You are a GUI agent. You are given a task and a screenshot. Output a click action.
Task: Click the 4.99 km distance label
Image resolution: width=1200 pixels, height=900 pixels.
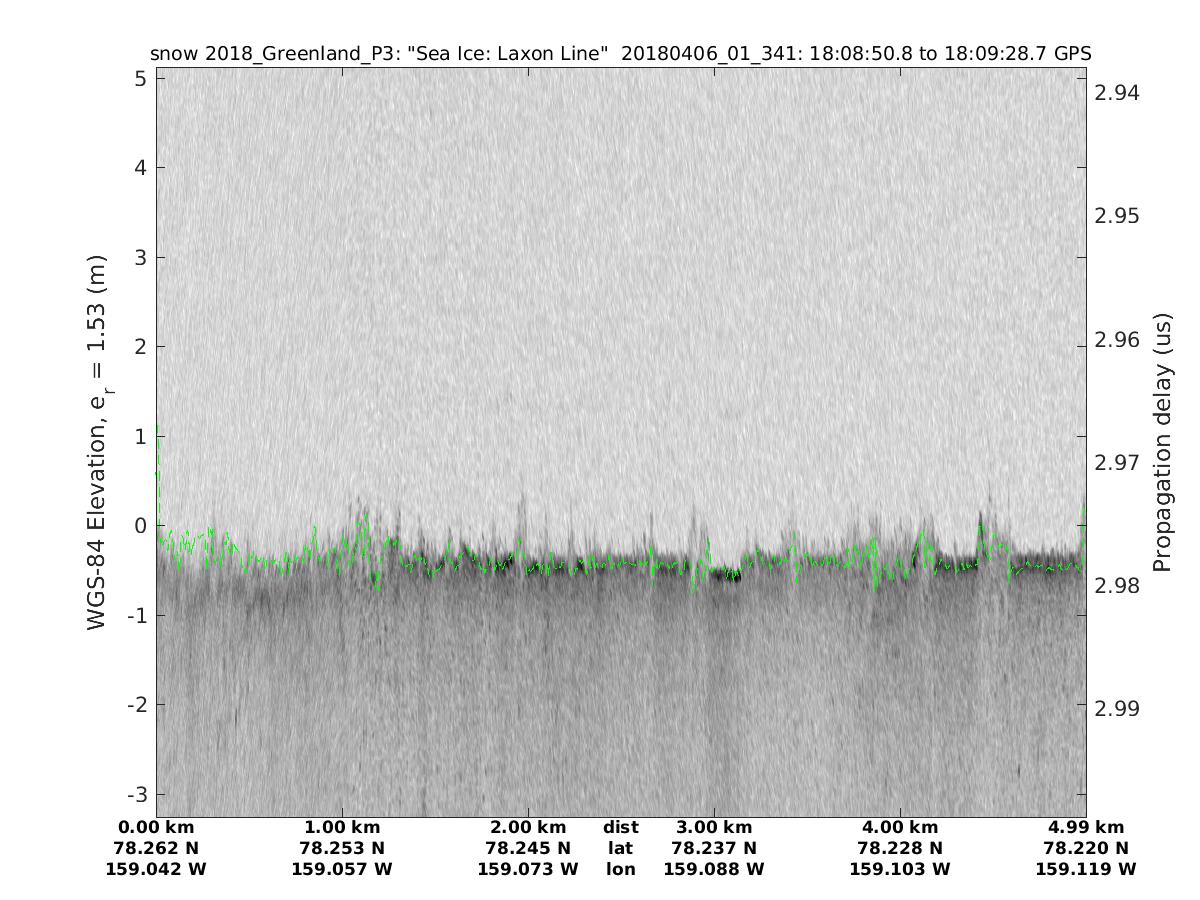1086,827
